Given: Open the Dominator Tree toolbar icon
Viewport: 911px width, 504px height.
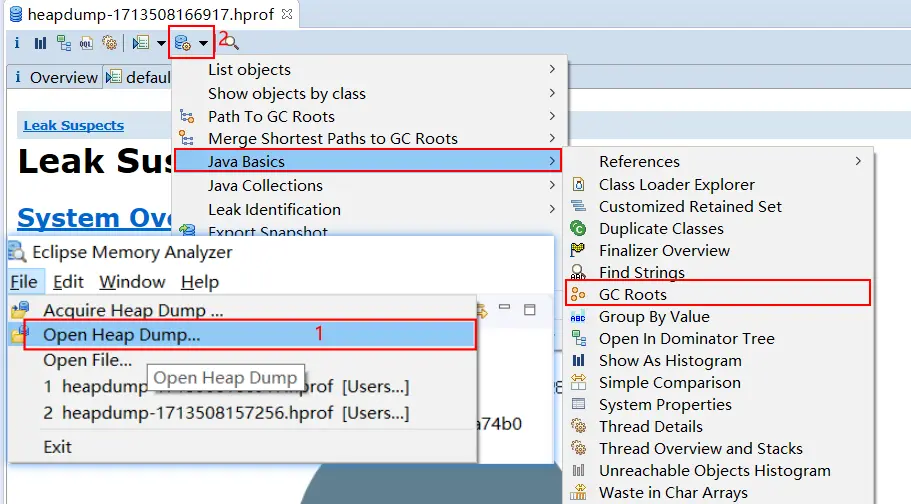Looking at the screenshot, I should point(63,43).
